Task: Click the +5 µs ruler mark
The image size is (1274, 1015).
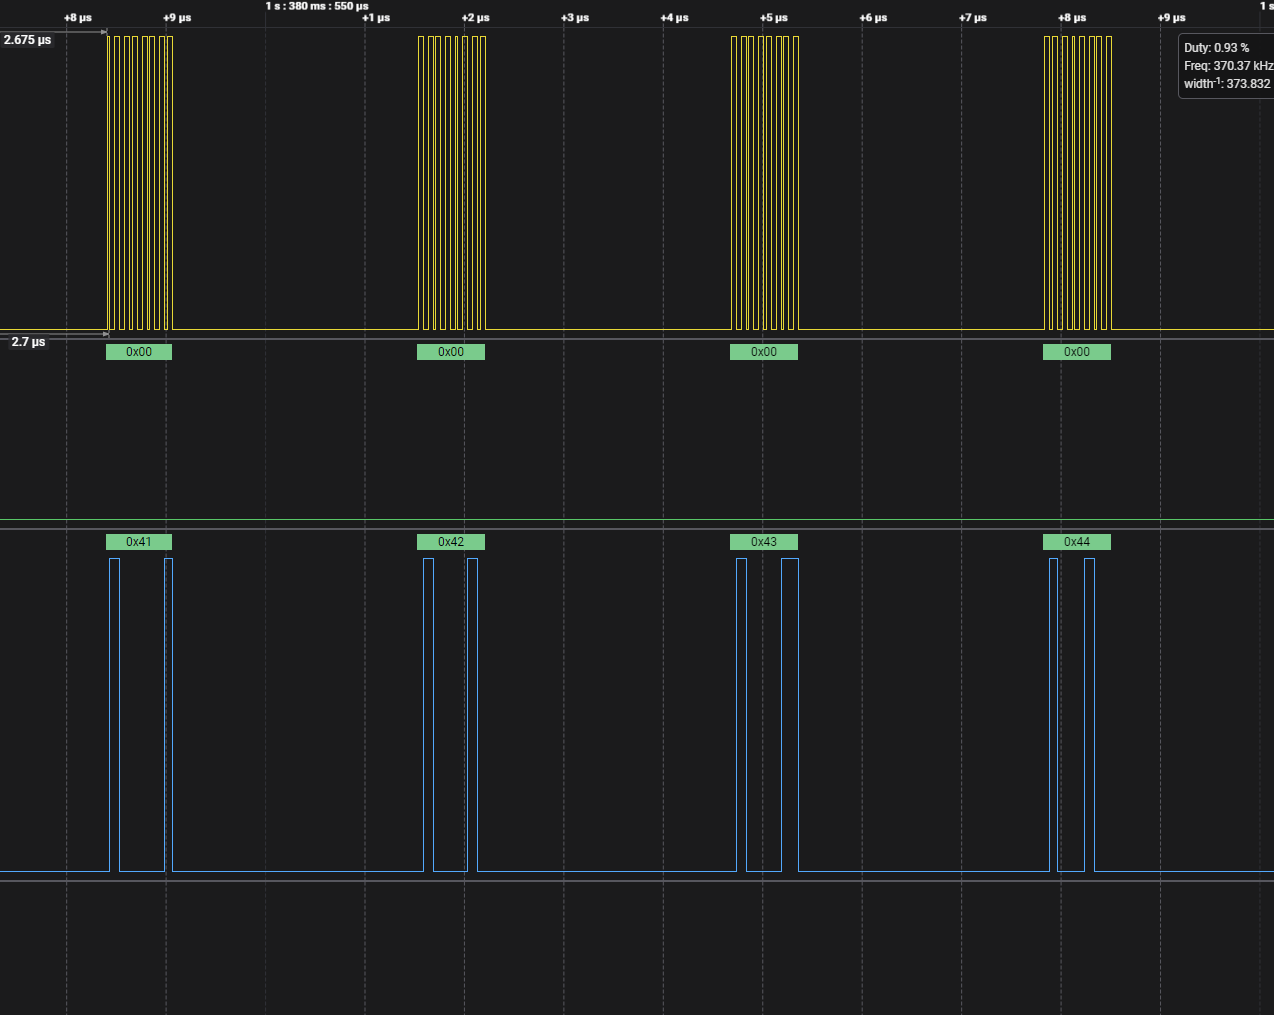Action: coord(774,18)
